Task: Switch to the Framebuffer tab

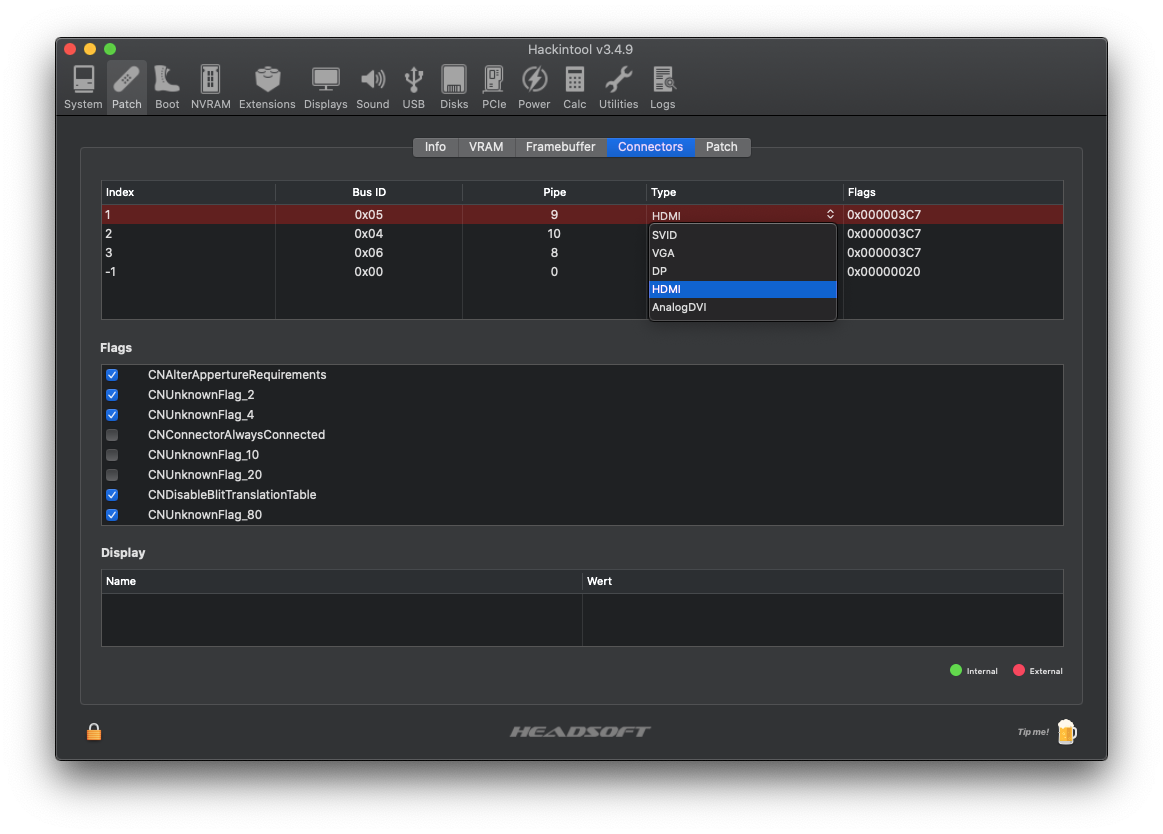Action: (560, 147)
